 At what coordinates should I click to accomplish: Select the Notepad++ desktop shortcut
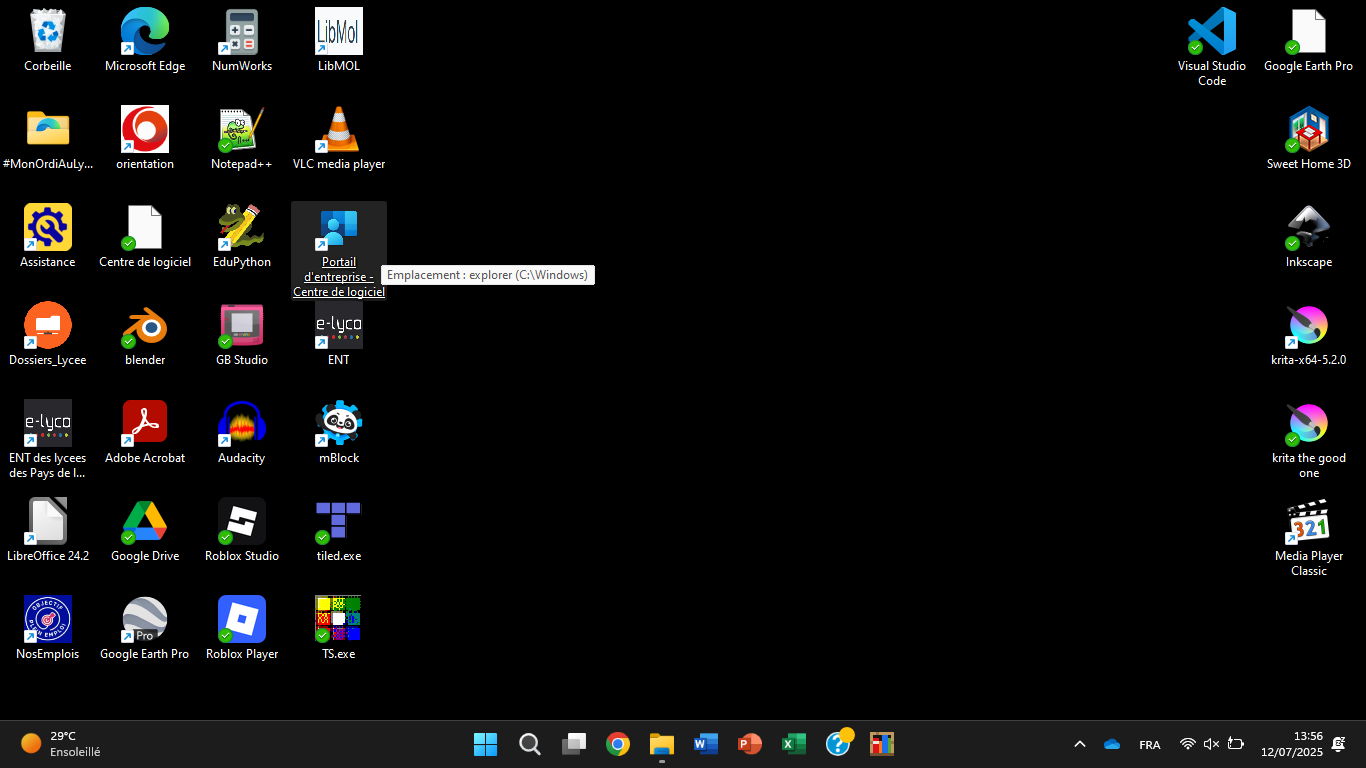pyautogui.click(x=241, y=131)
